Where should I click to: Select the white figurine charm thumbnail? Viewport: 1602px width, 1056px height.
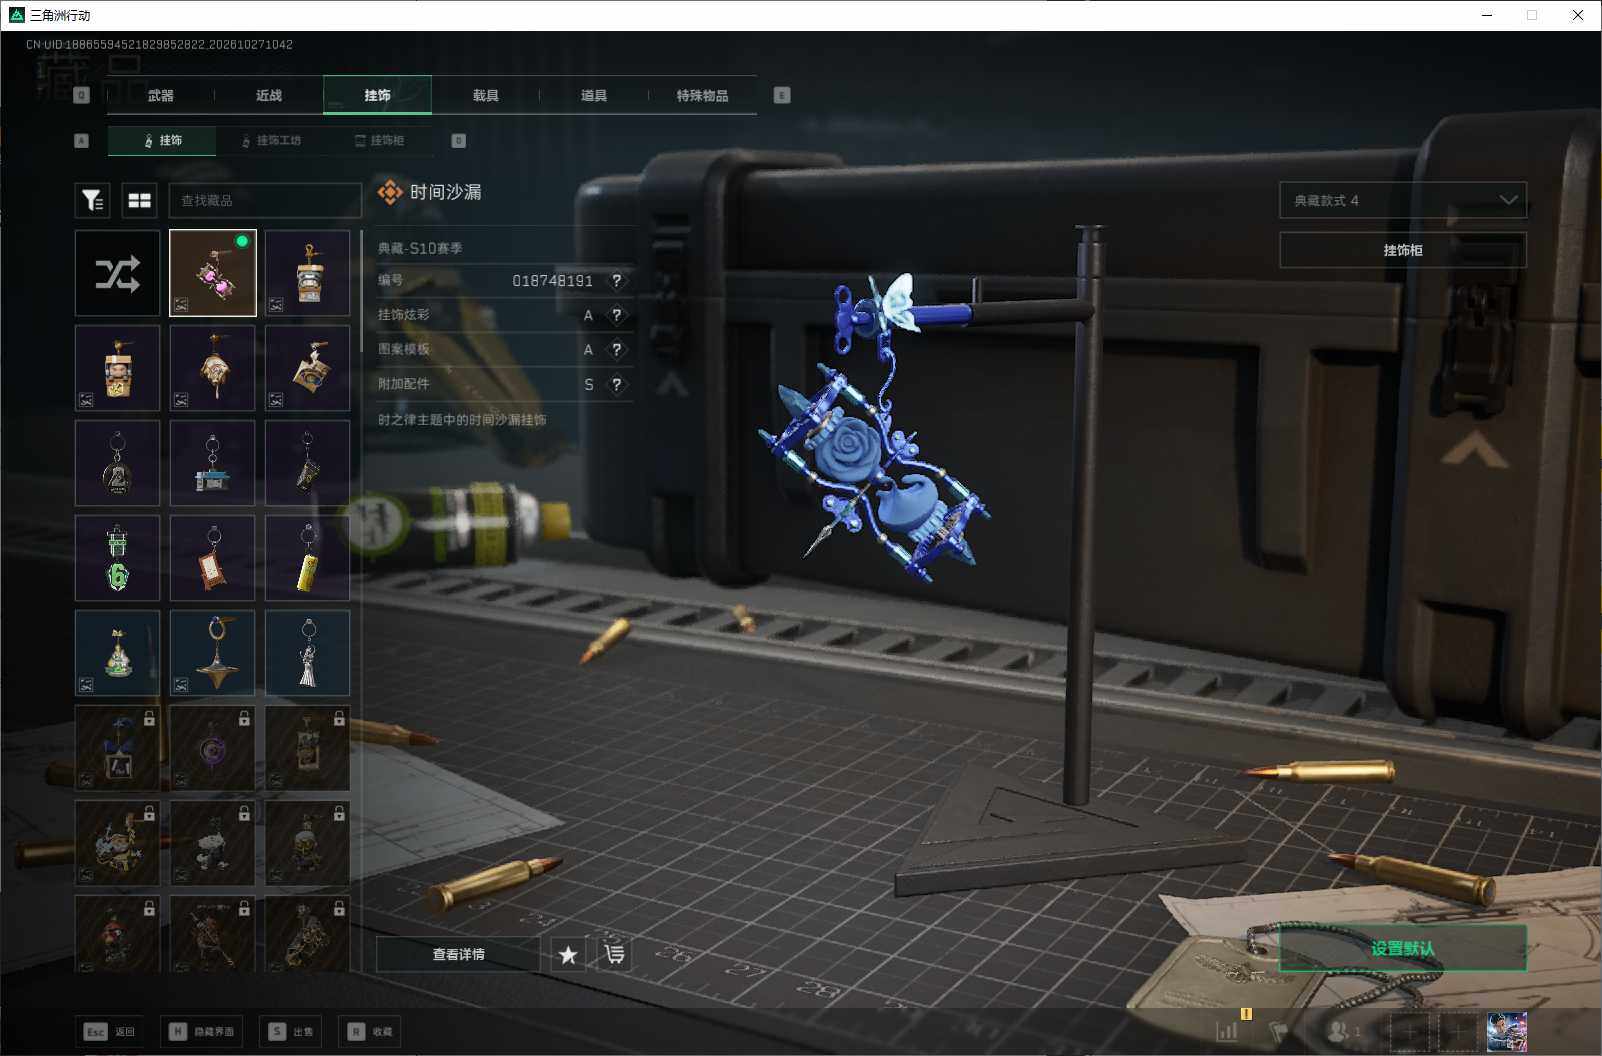click(x=307, y=653)
